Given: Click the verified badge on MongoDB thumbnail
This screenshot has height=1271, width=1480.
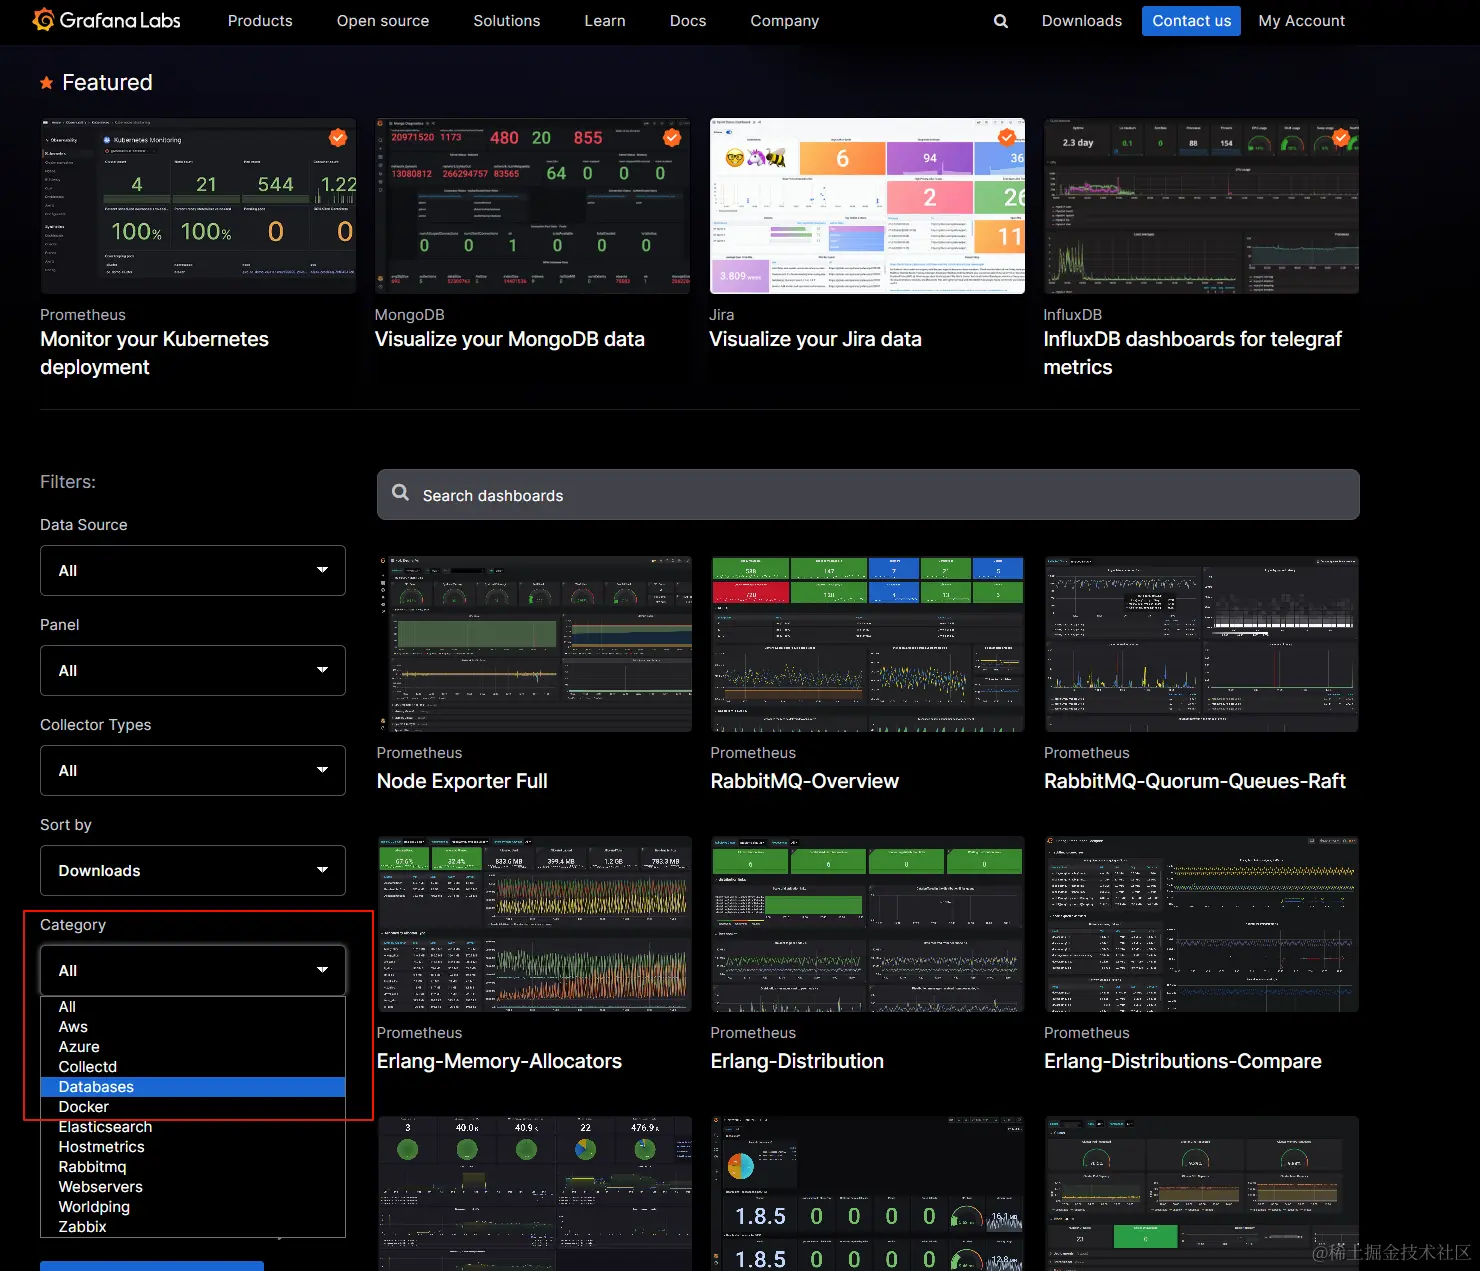Looking at the screenshot, I should [672, 137].
